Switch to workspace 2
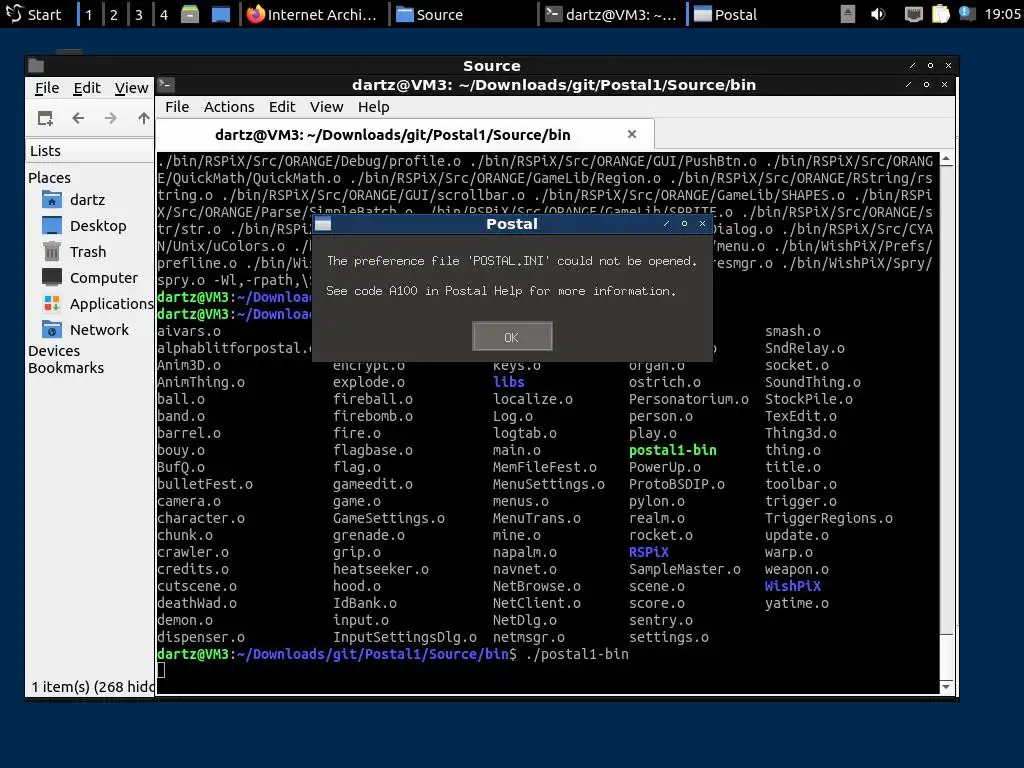The image size is (1024, 768). pyautogui.click(x=114, y=14)
